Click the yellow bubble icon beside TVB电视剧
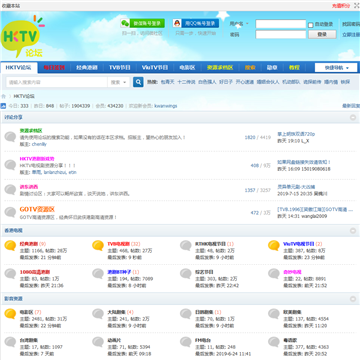The width and height of the screenshot is (360, 360). [x=98, y=246]
